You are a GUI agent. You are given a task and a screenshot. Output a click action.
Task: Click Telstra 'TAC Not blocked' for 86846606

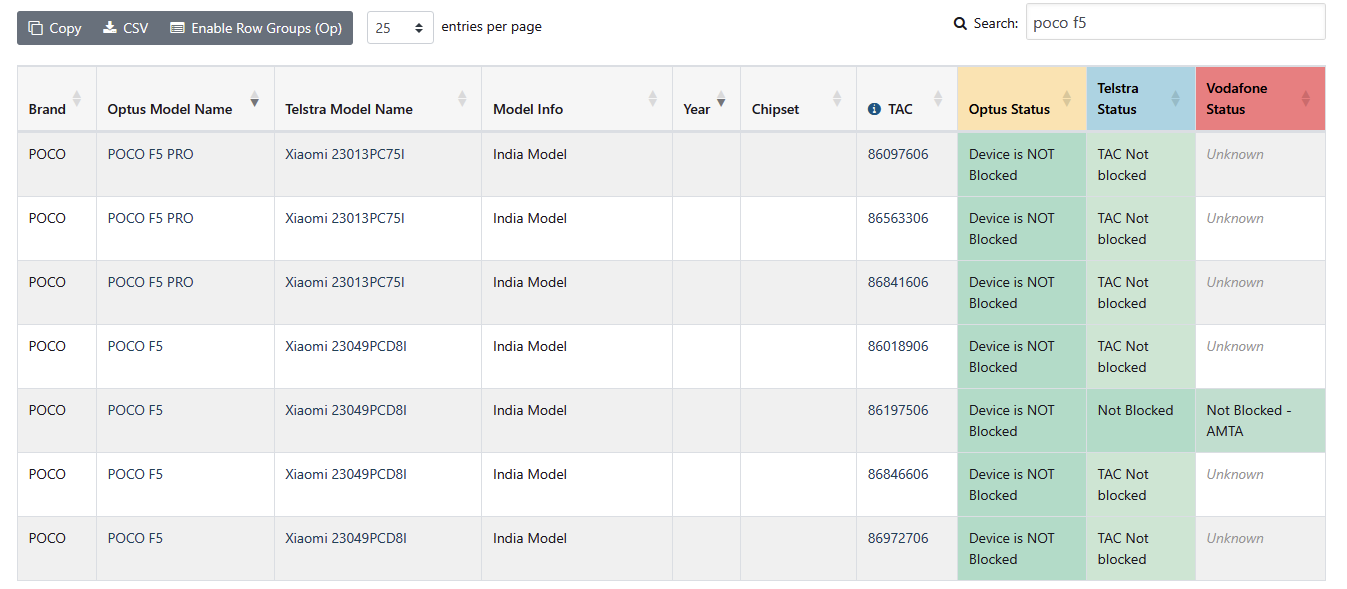click(1141, 484)
